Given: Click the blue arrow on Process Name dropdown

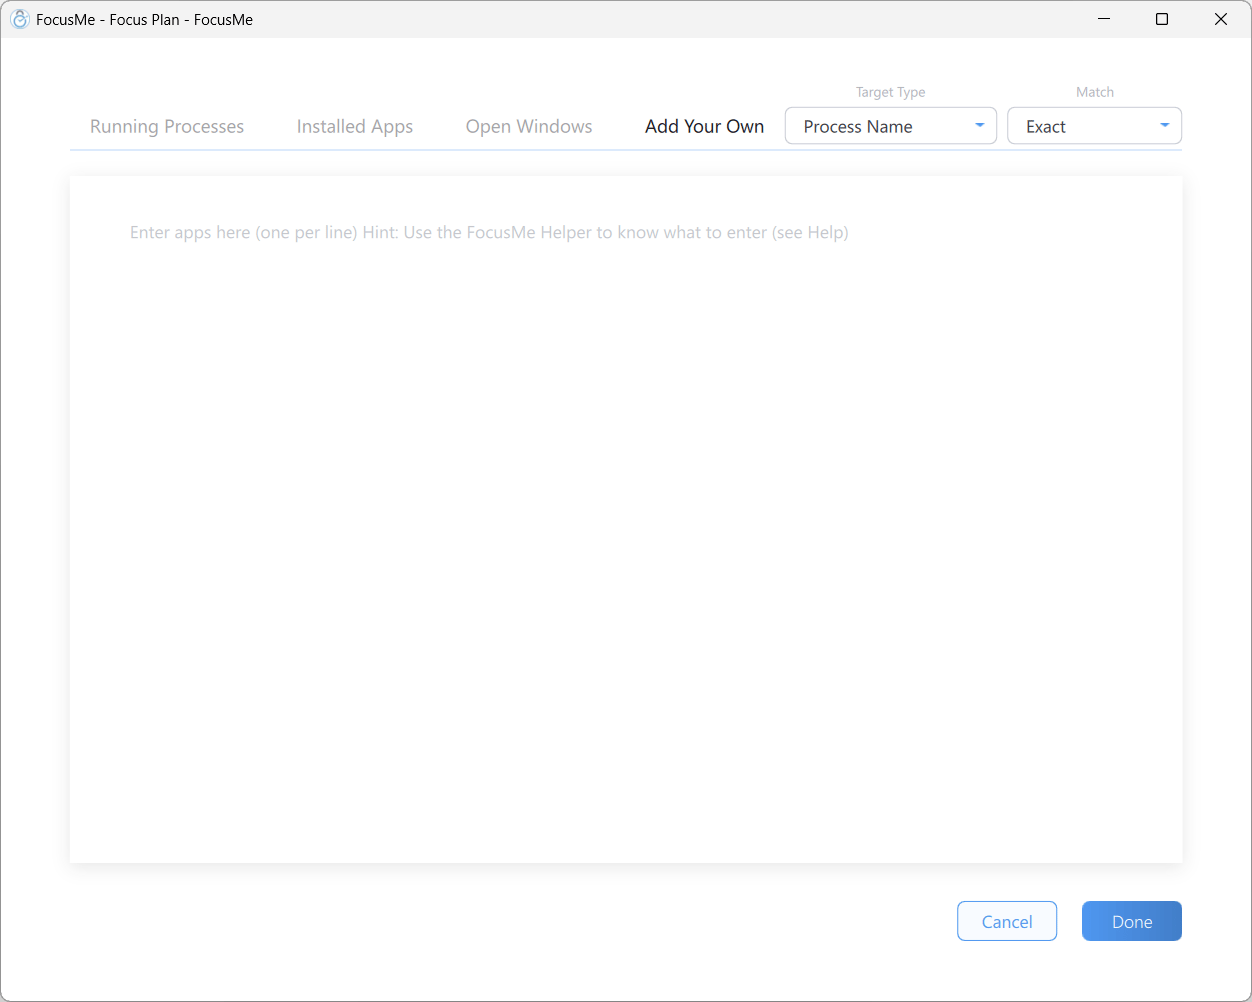Looking at the screenshot, I should [980, 126].
